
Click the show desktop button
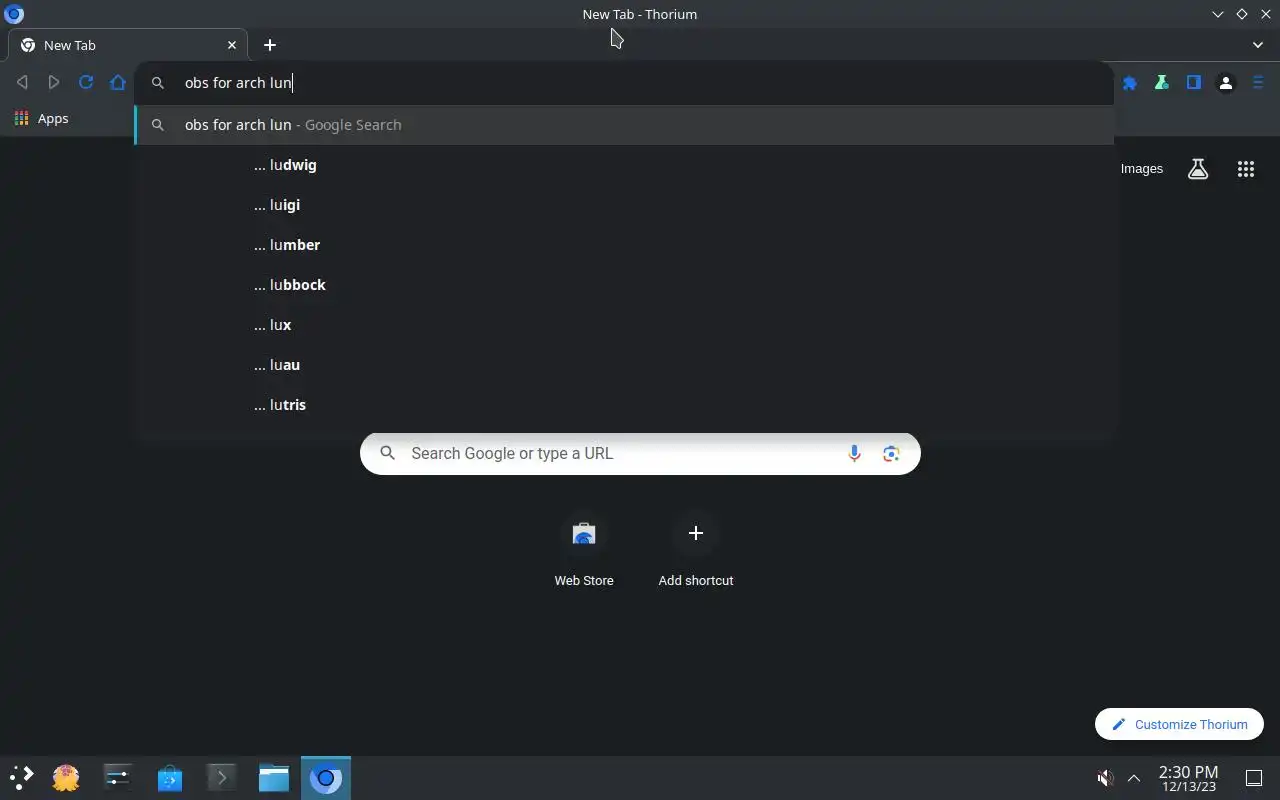[1254, 778]
